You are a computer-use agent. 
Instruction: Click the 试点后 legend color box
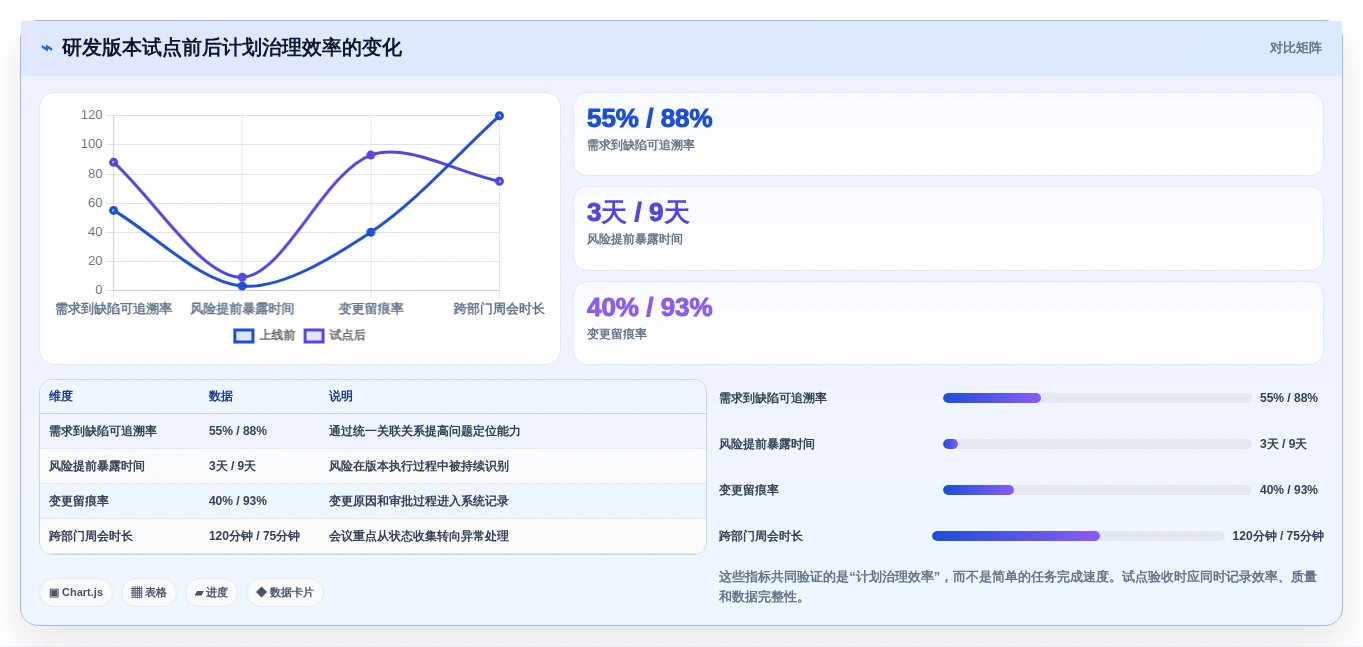[314, 336]
